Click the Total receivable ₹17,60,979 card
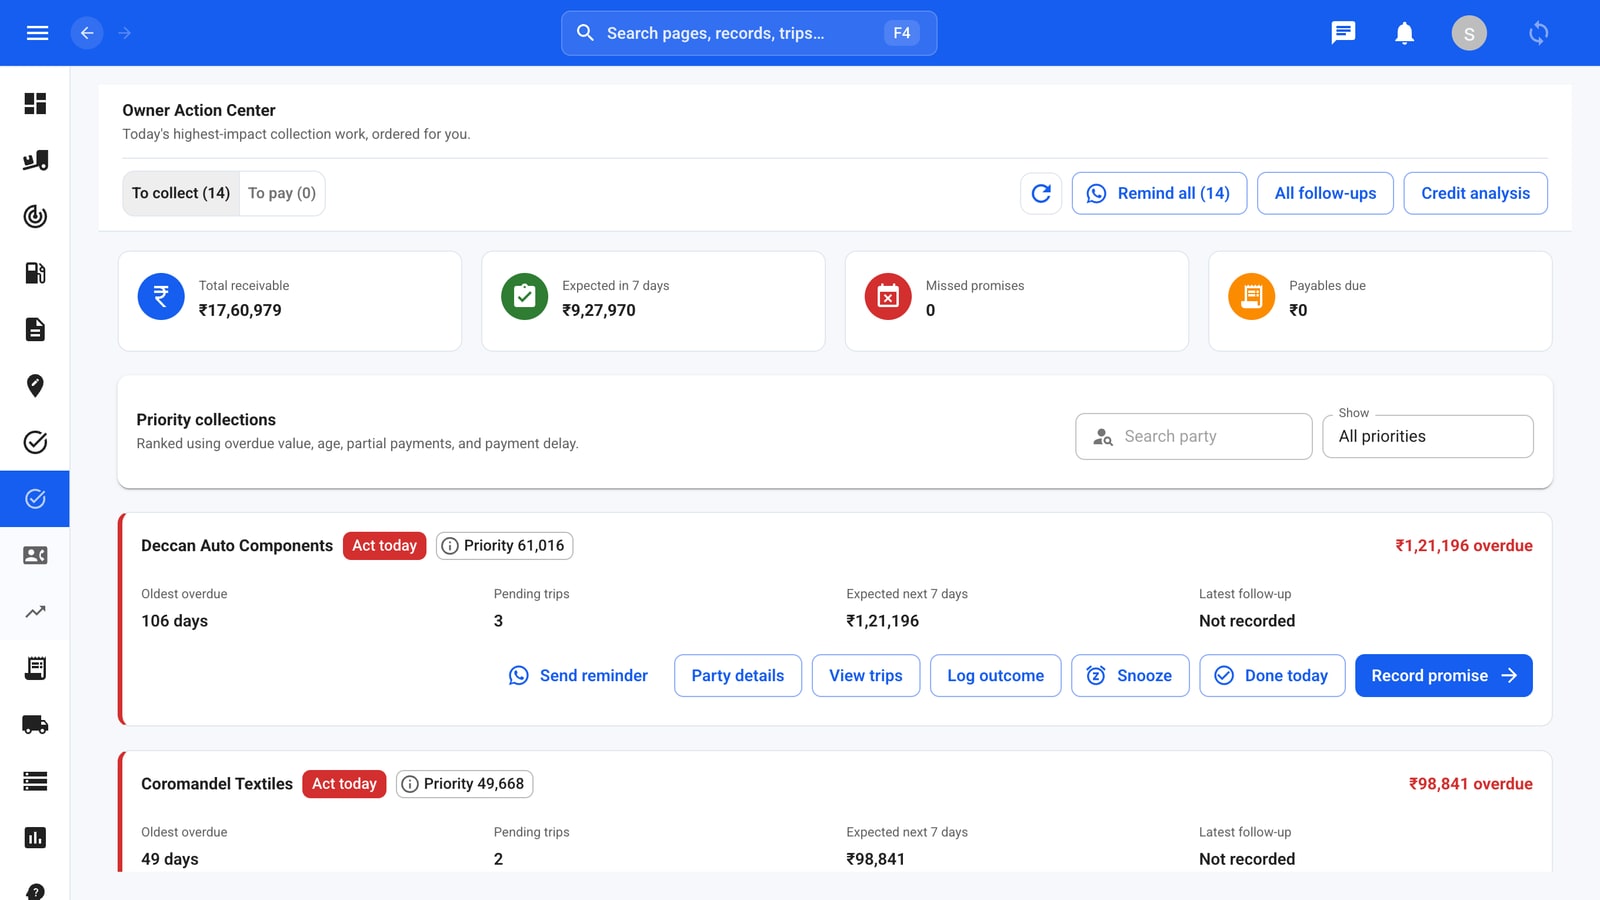The image size is (1600, 900). pos(290,301)
